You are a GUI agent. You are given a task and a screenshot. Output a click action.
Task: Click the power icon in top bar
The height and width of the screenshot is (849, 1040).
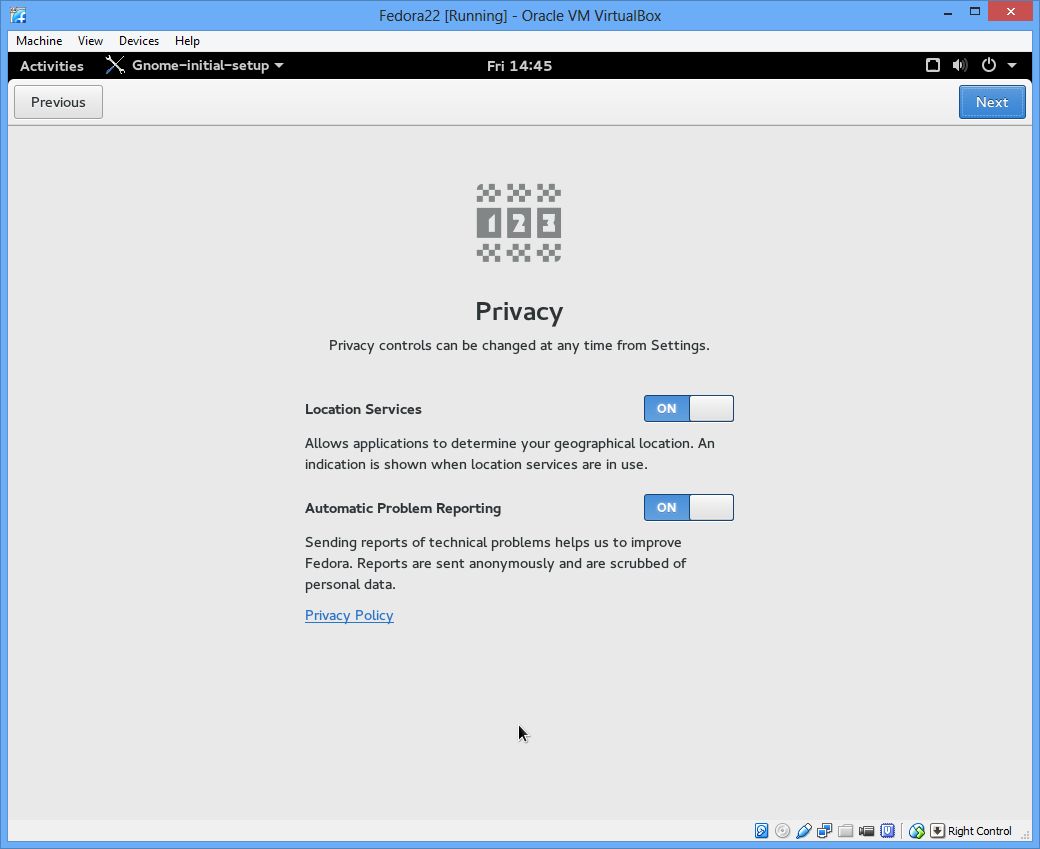(989, 65)
